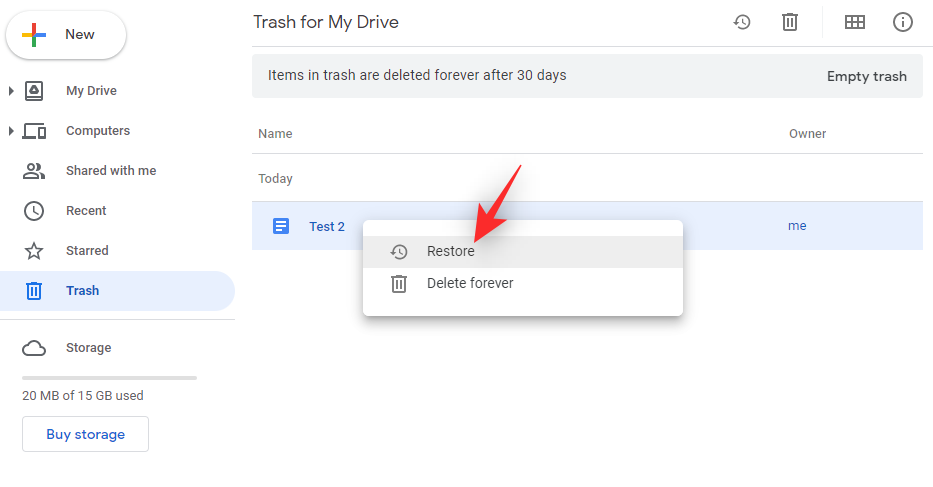Sort by the Name column header

click(x=275, y=133)
